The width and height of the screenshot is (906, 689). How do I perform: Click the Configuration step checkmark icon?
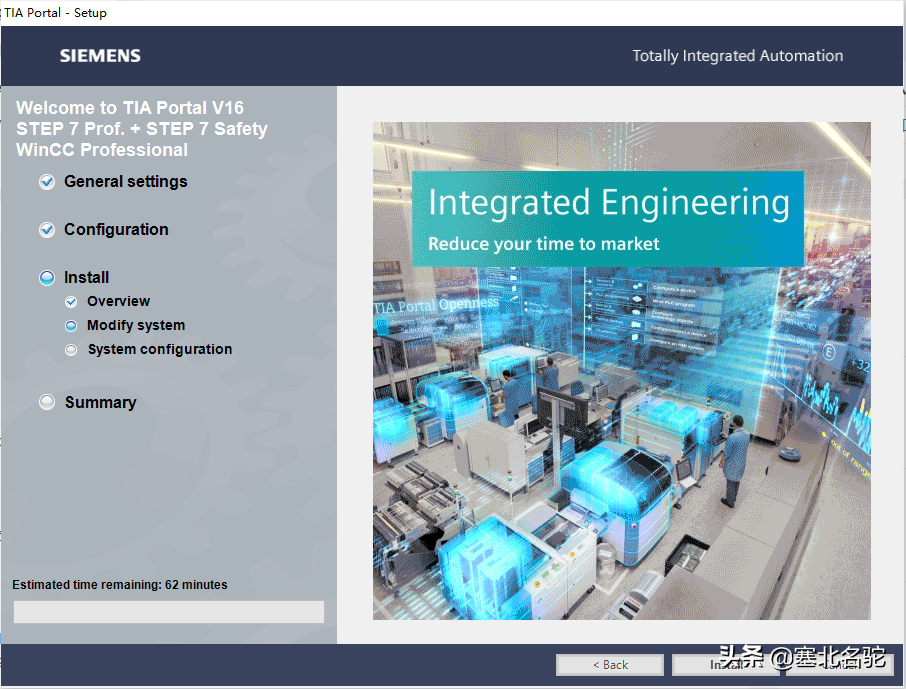coord(47,230)
